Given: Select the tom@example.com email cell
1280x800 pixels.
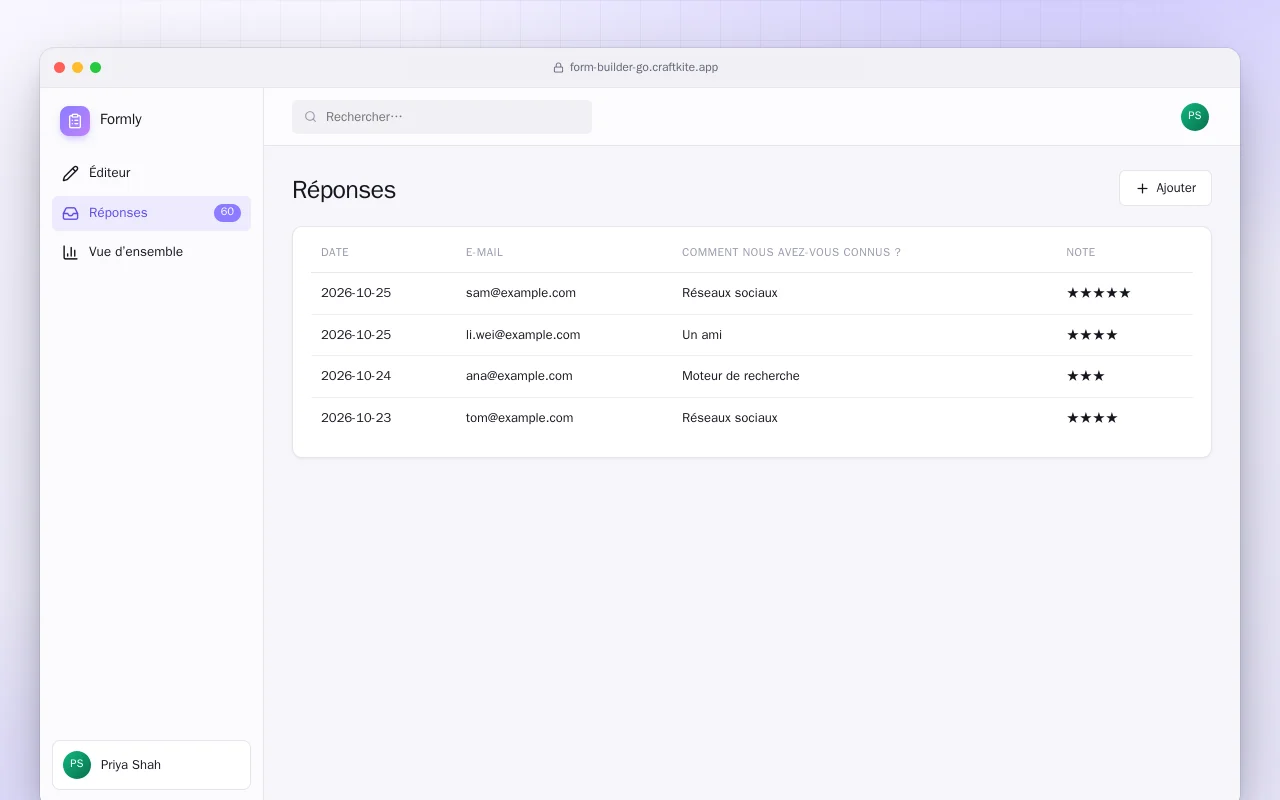Looking at the screenshot, I should (520, 418).
